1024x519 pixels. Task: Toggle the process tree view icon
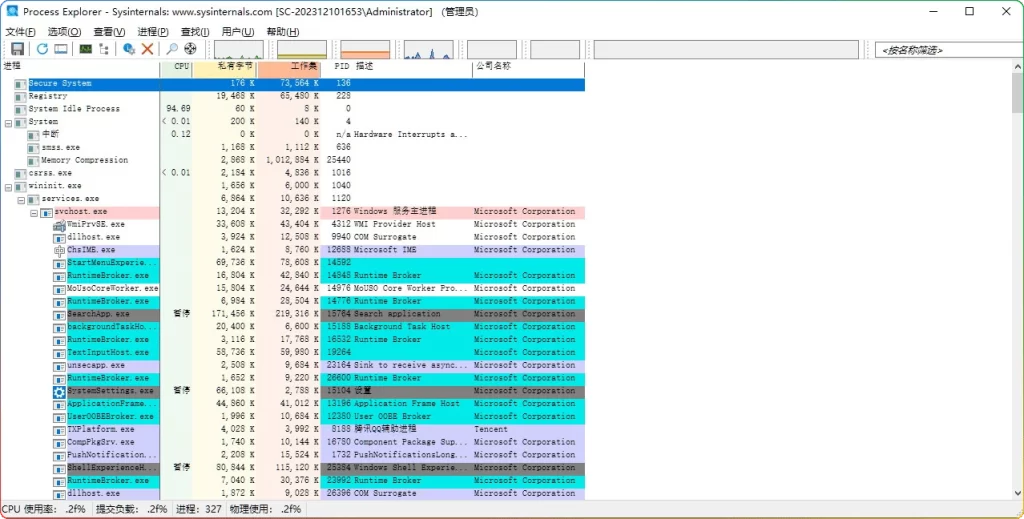104,49
